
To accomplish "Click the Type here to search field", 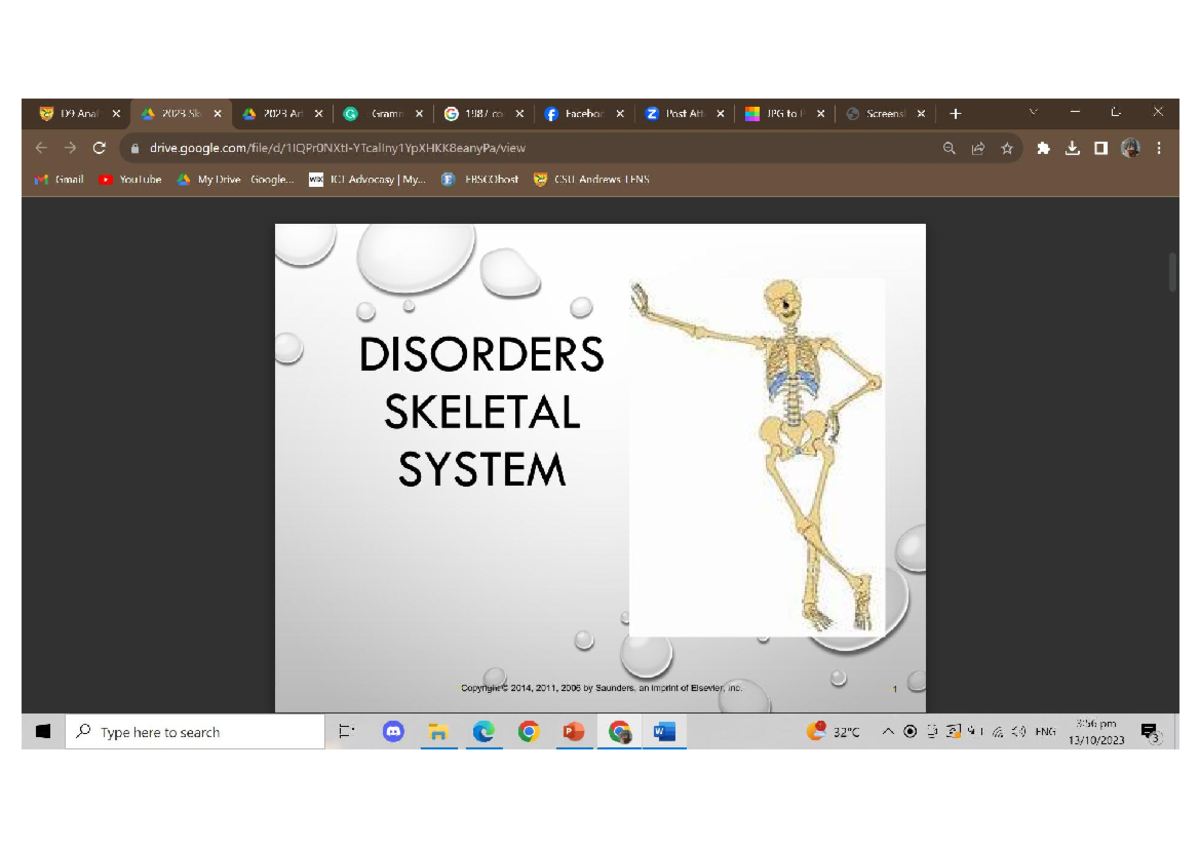I will tap(195, 731).
